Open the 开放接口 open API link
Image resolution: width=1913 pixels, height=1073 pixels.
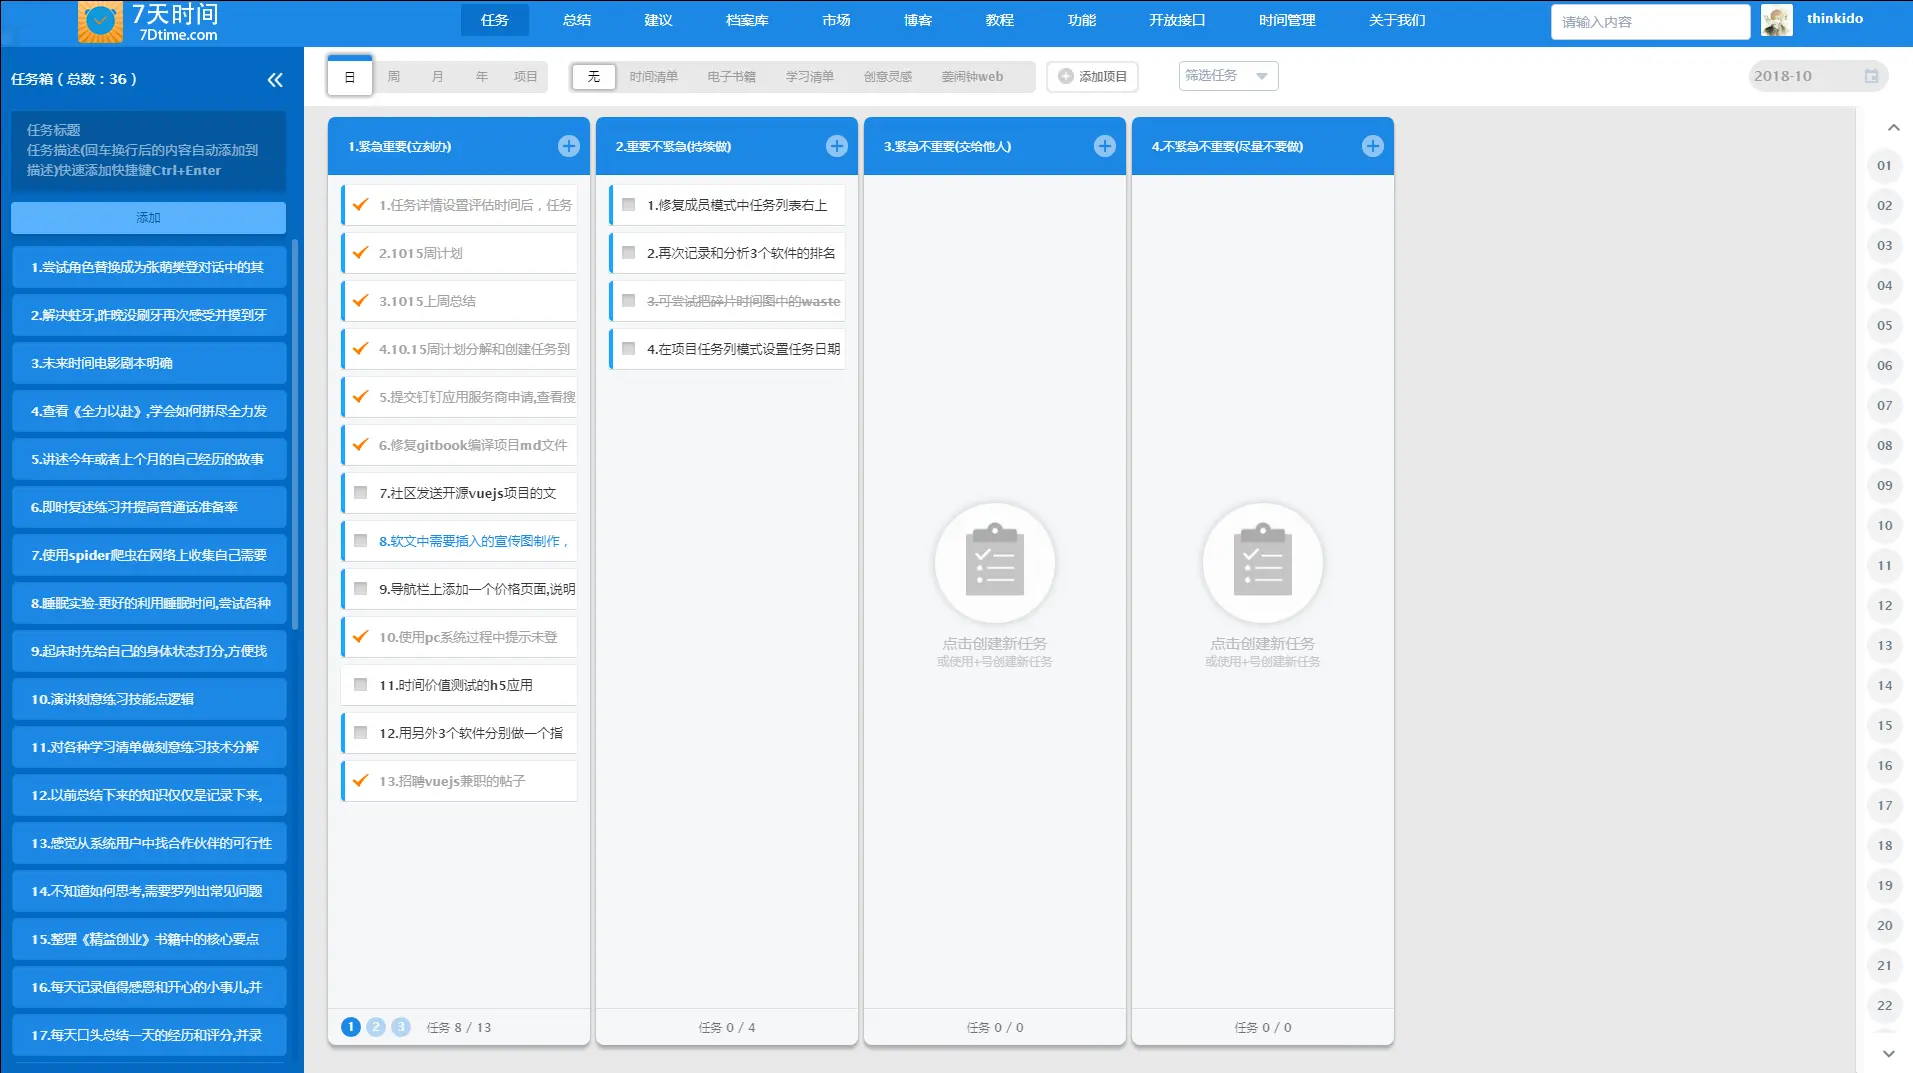click(x=1177, y=20)
